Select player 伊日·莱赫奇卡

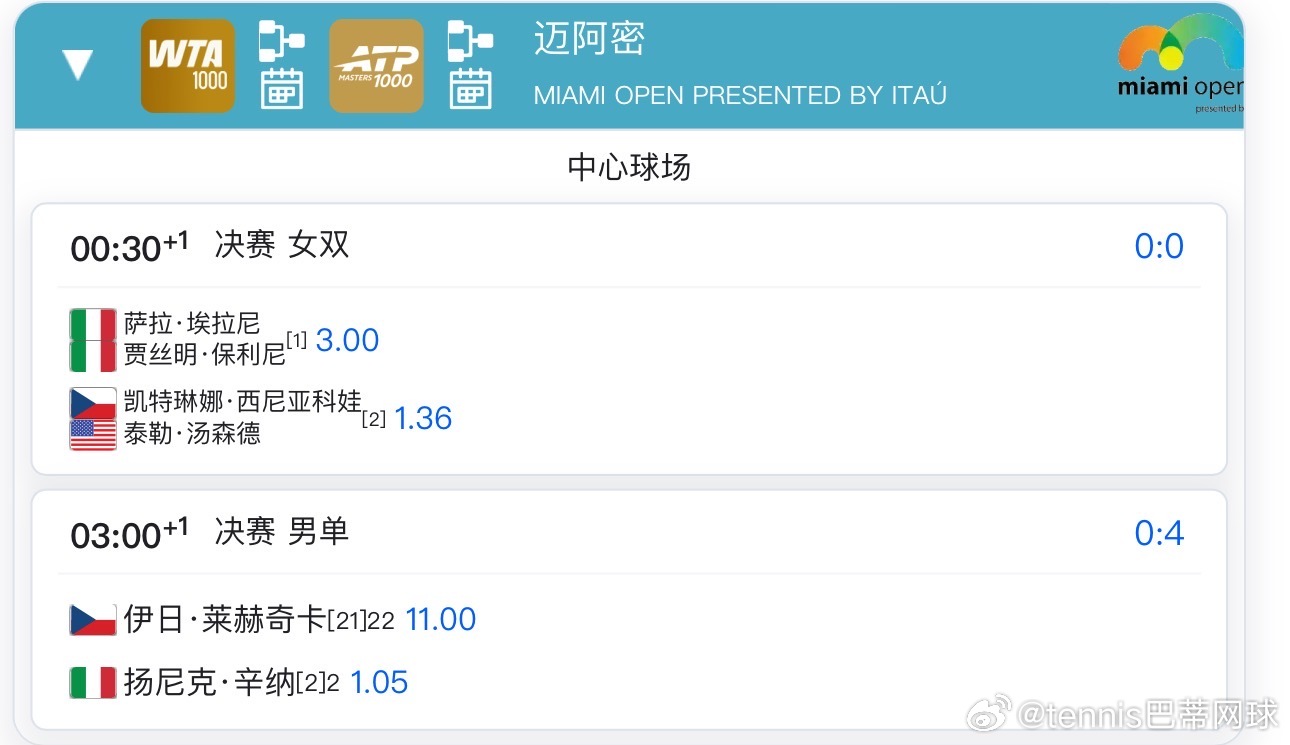pyautogui.click(x=225, y=620)
